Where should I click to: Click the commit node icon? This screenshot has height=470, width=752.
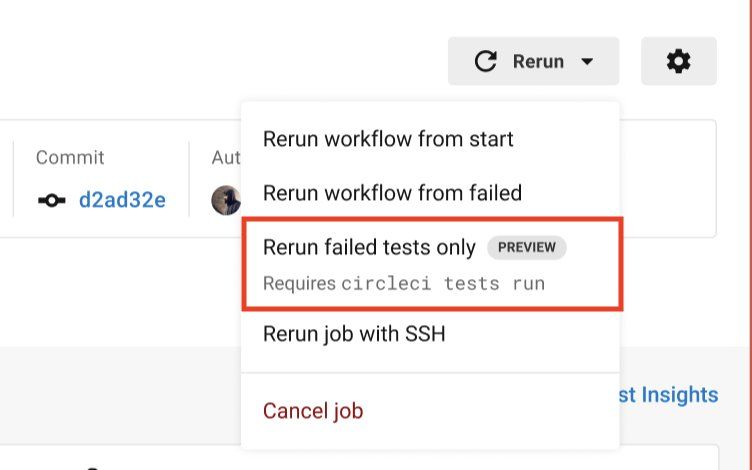52,200
